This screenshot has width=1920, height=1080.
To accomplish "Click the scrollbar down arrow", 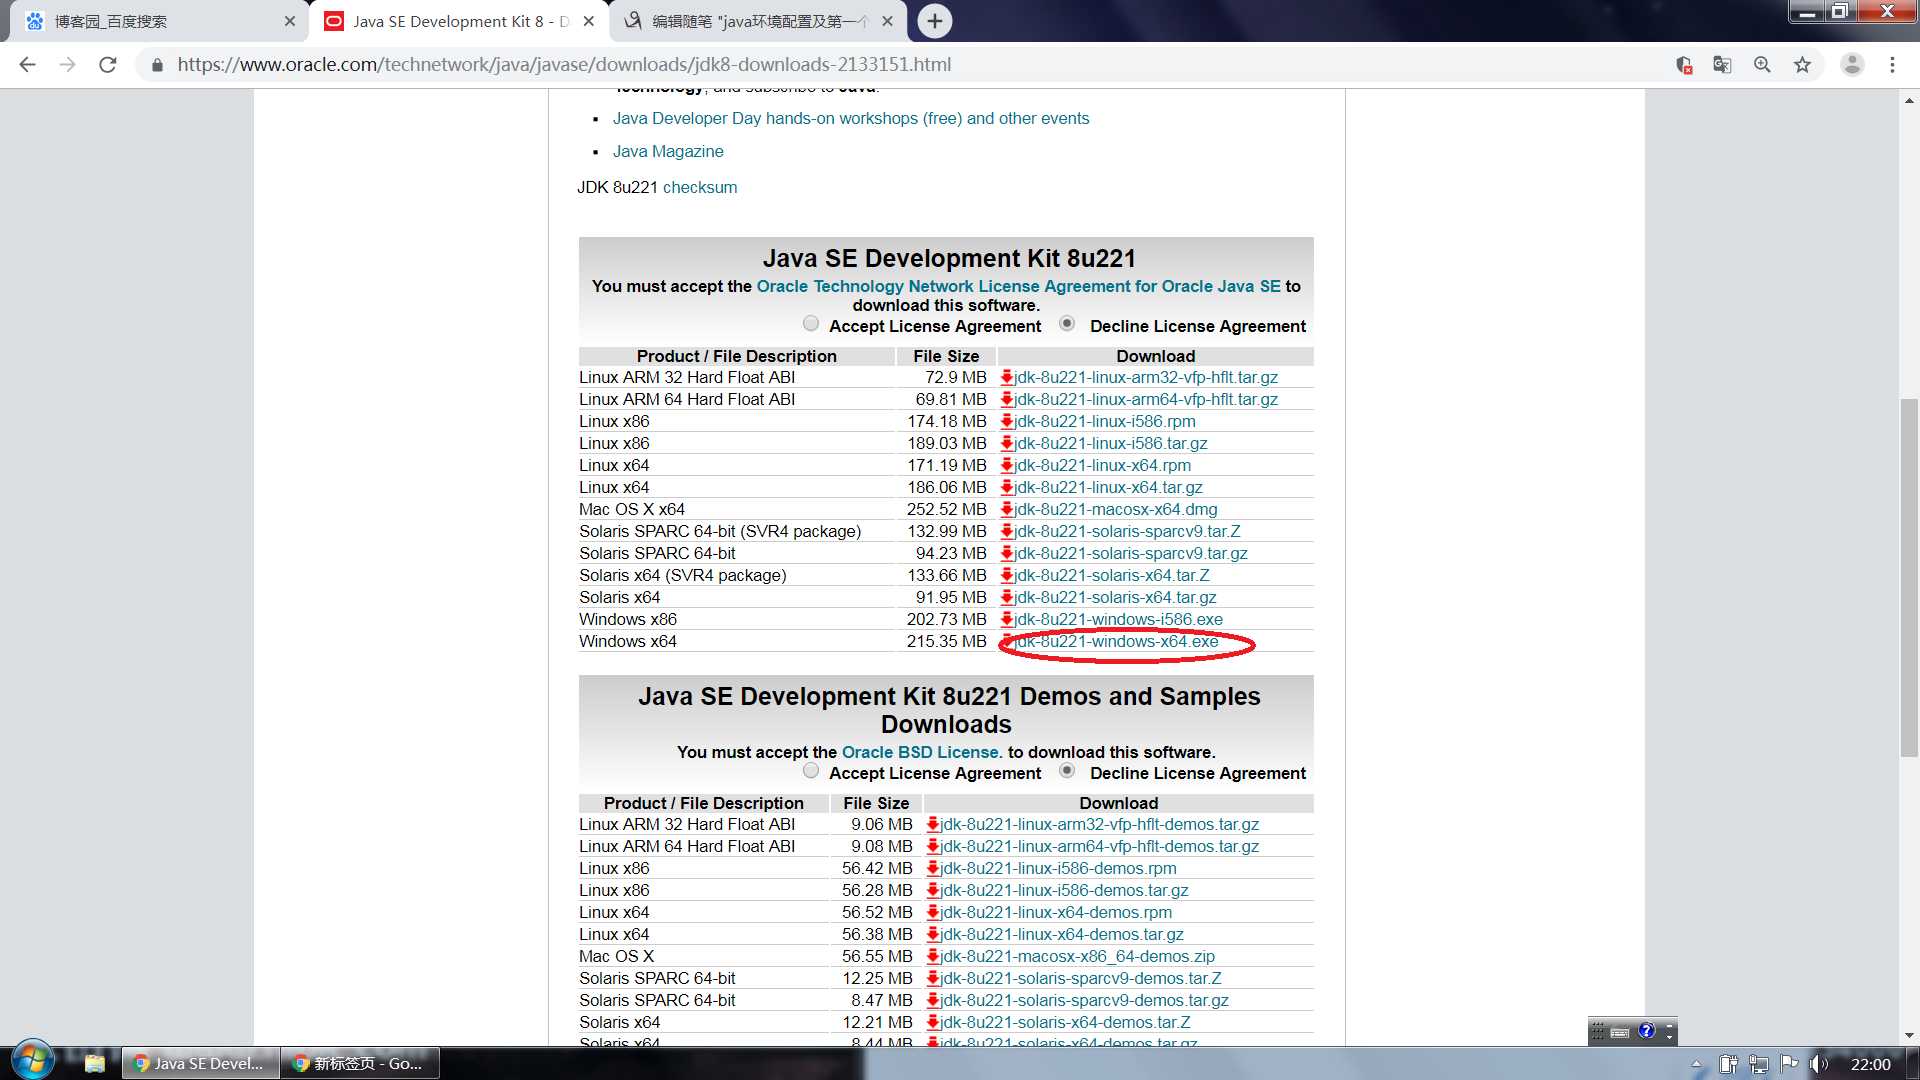I will coord(1909,1036).
